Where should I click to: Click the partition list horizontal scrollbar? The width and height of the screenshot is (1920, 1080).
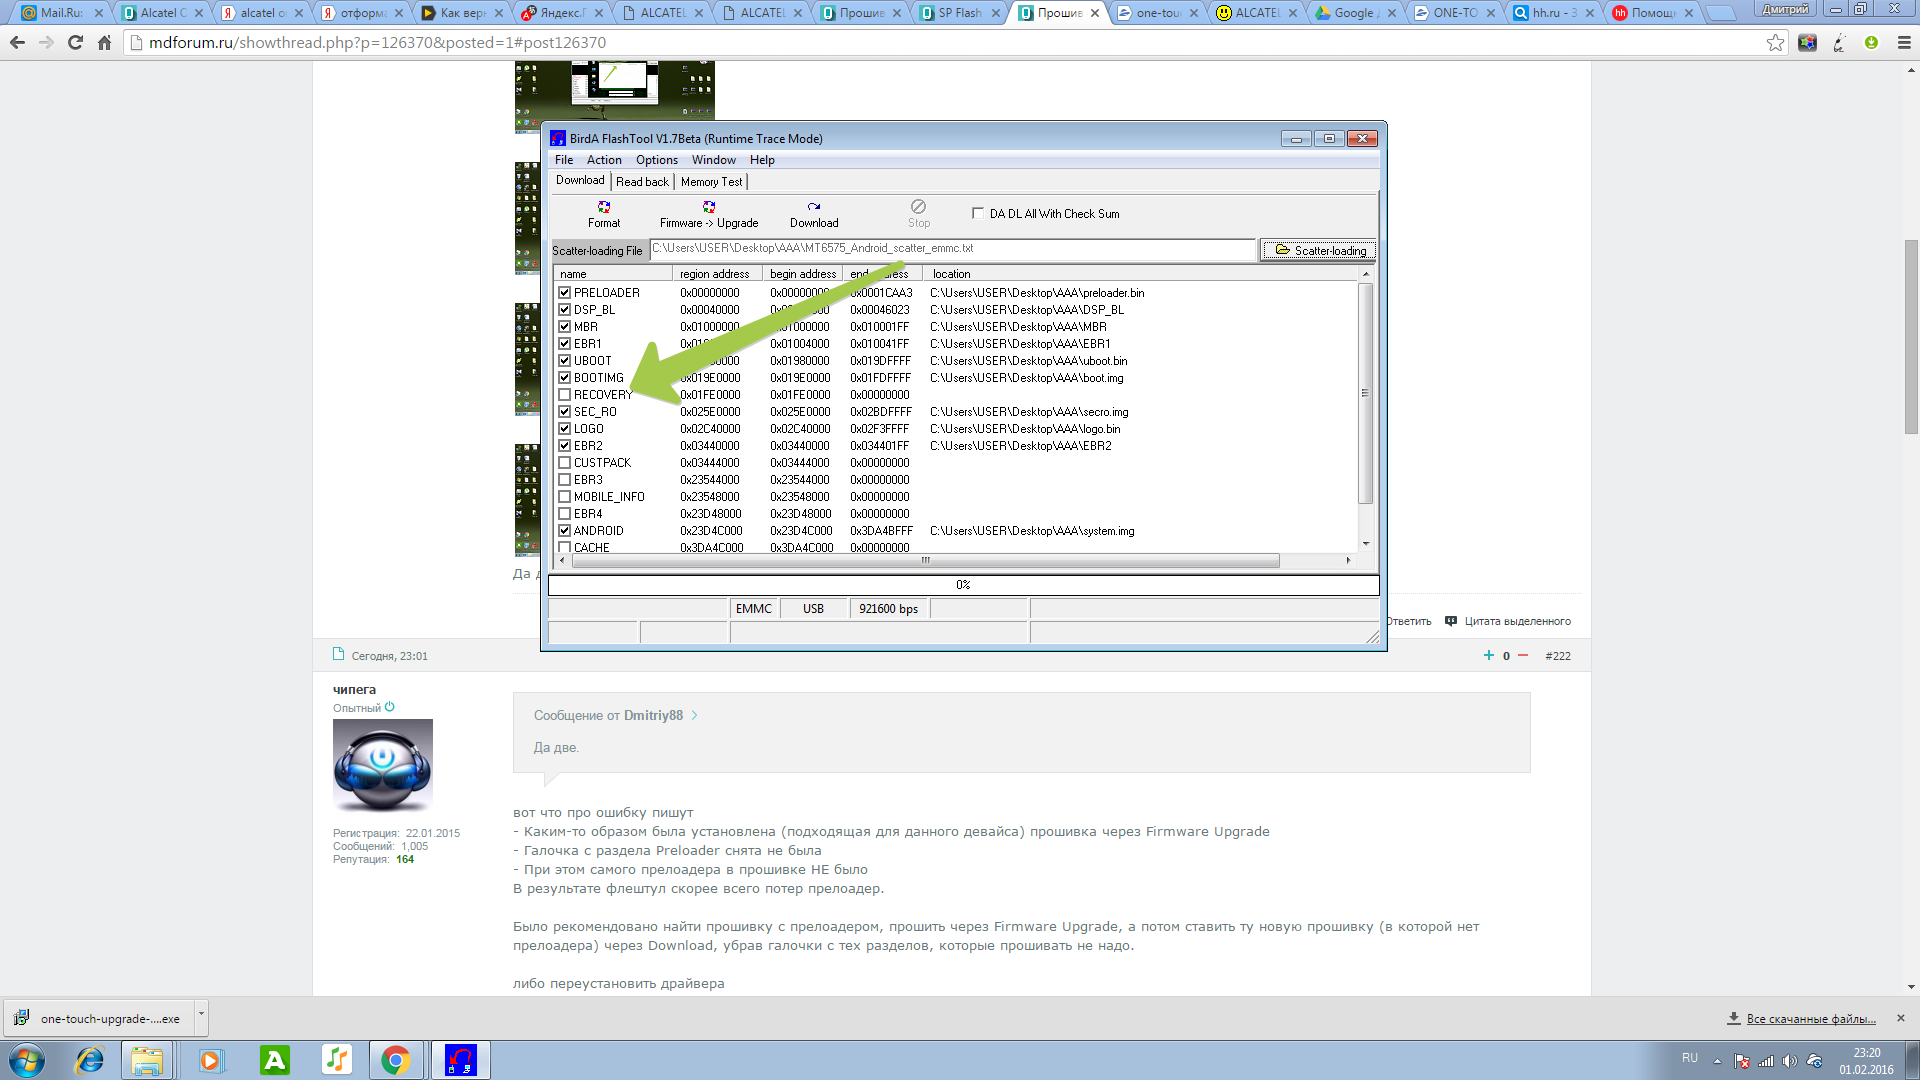(925, 561)
